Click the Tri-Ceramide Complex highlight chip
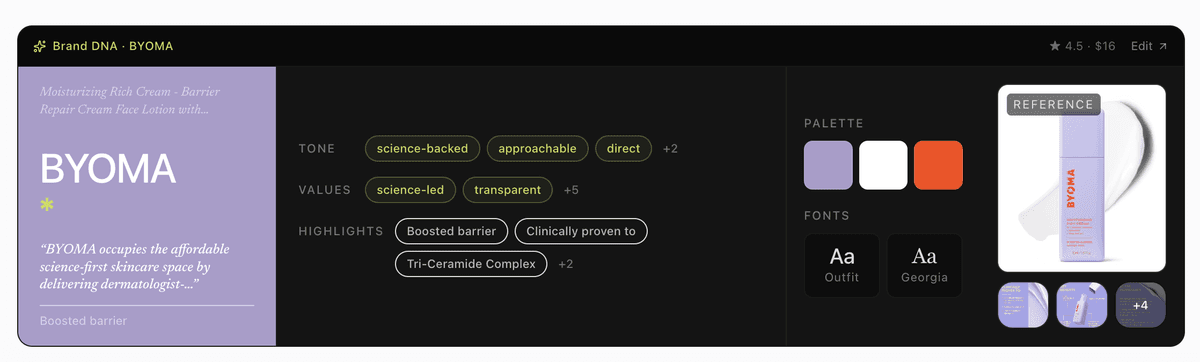Viewport: 1200px width, 362px height. tap(472, 265)
